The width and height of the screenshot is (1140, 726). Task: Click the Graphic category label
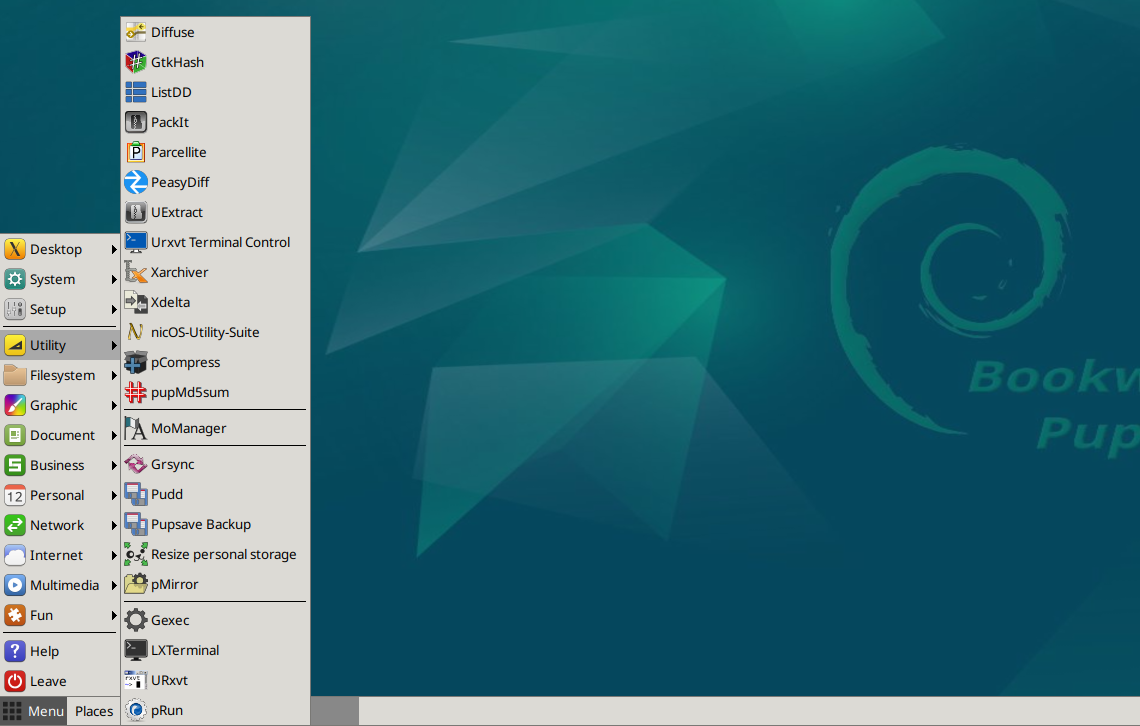point(54,406)
